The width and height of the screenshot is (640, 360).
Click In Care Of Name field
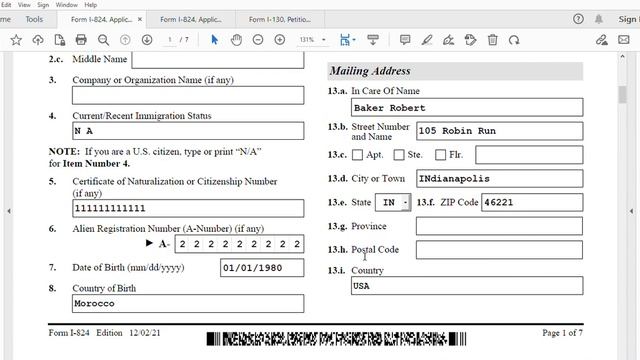click(x=467, y=108)
